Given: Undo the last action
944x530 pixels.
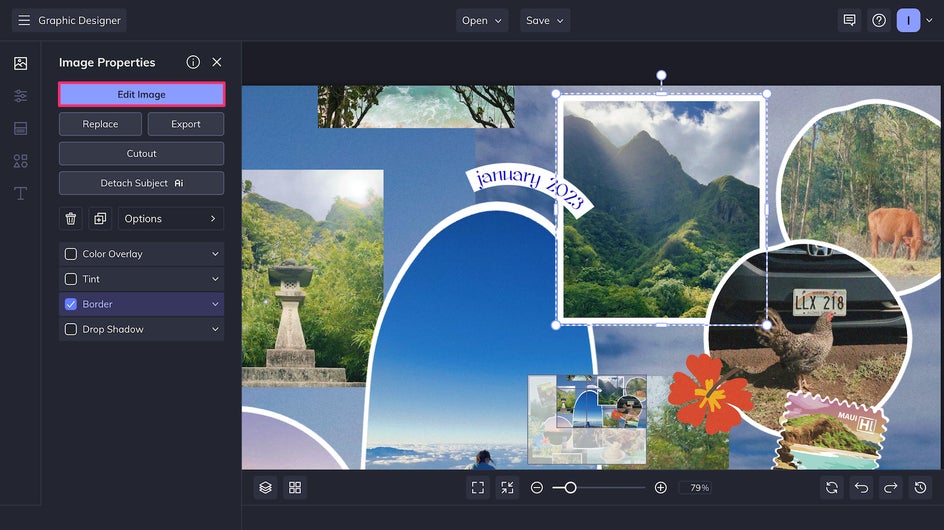Looking at the screenshot, I should pyautogui.click(x=862, y=488).
